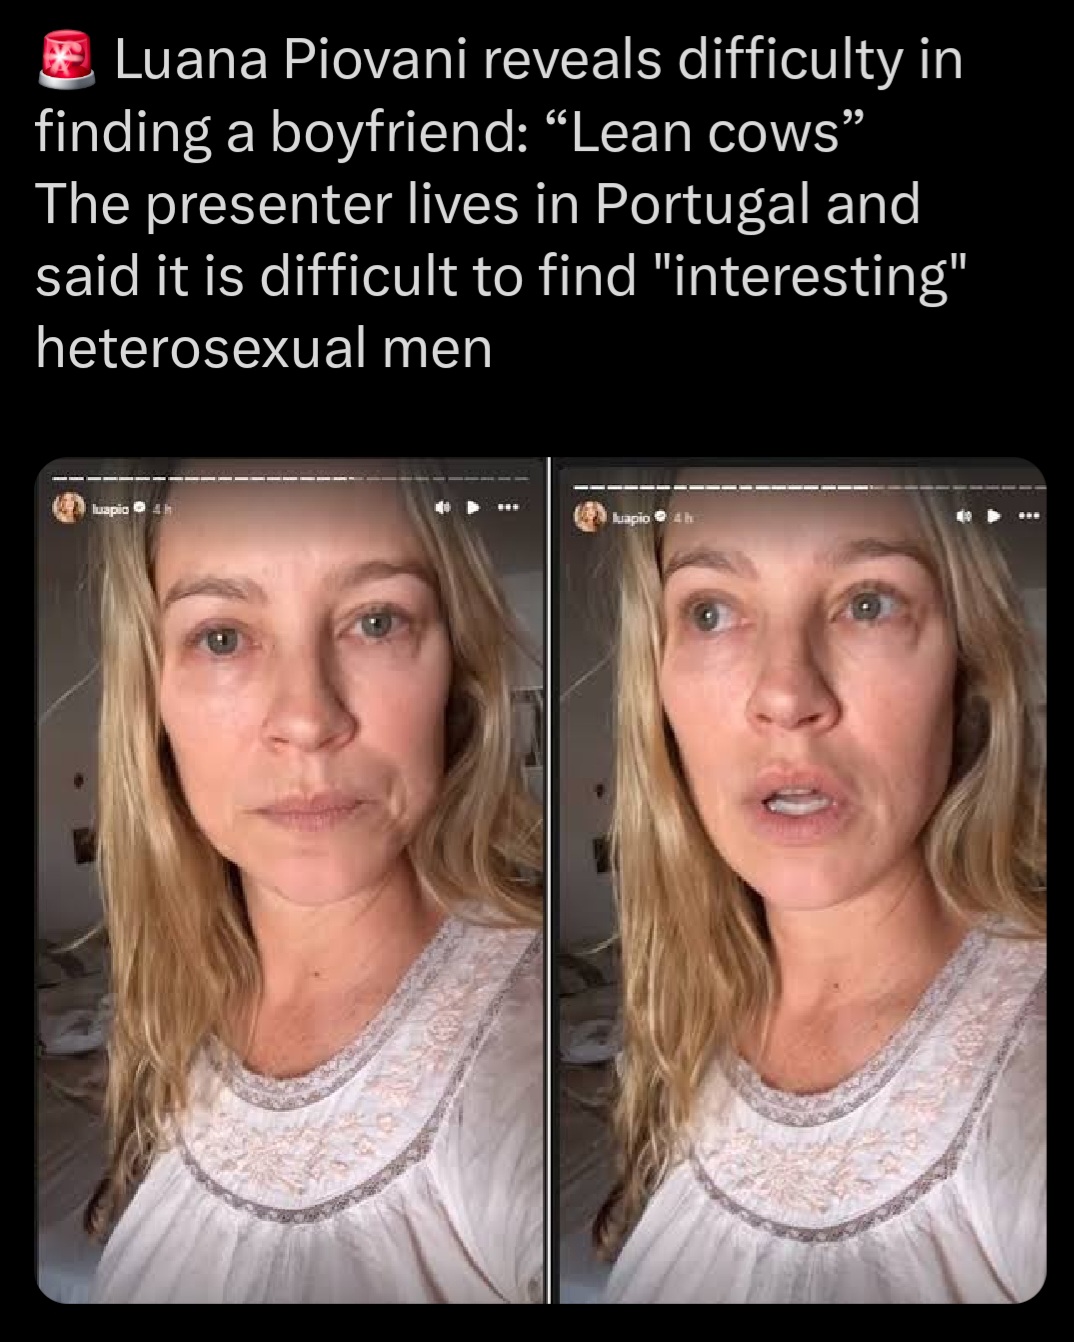The height and width of the screenshot is (1342, 1074).
Task: Mute sound on the left story
Action: tap(441, 508)
